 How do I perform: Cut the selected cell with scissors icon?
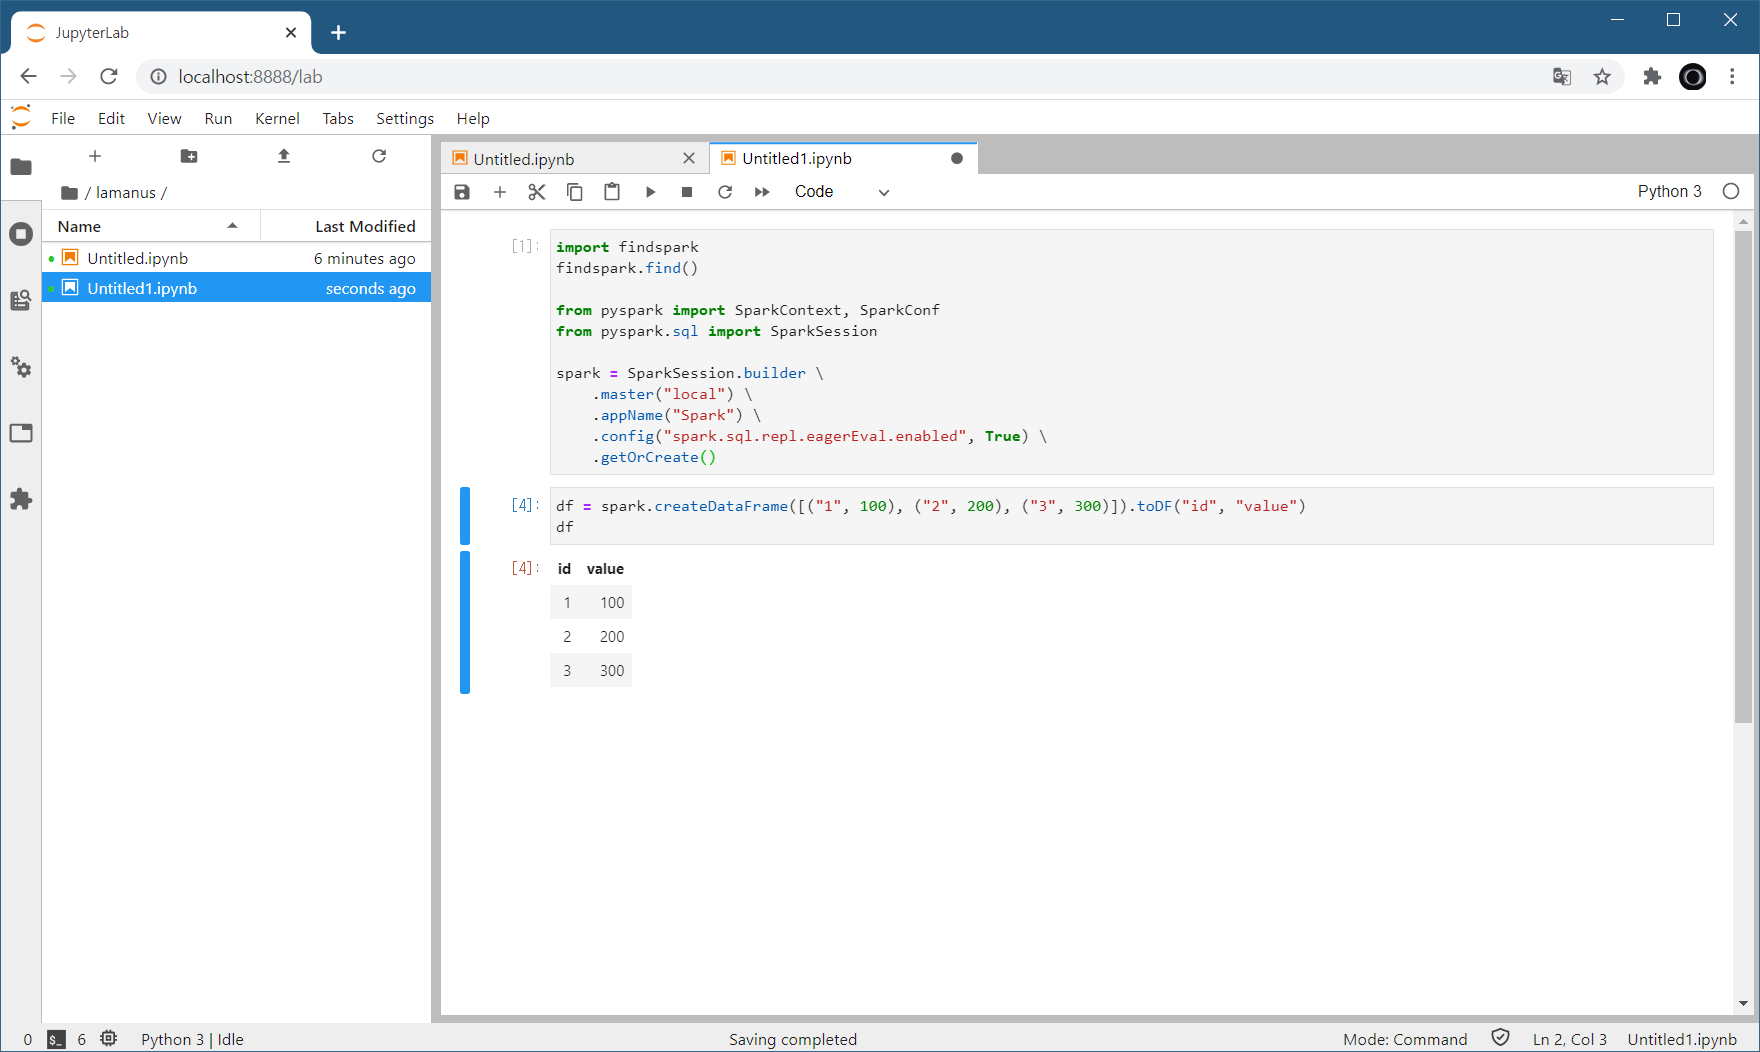[x=537, y=192]
